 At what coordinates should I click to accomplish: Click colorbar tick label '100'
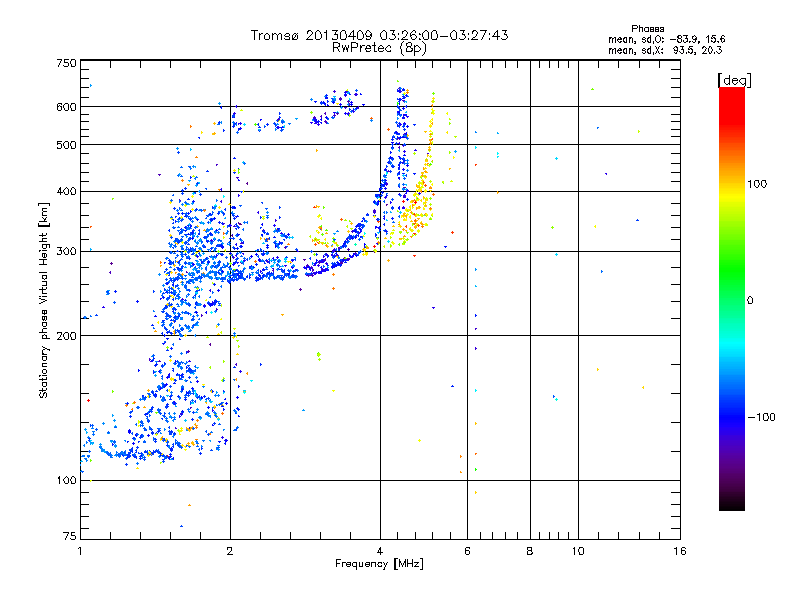click(757, 184)
